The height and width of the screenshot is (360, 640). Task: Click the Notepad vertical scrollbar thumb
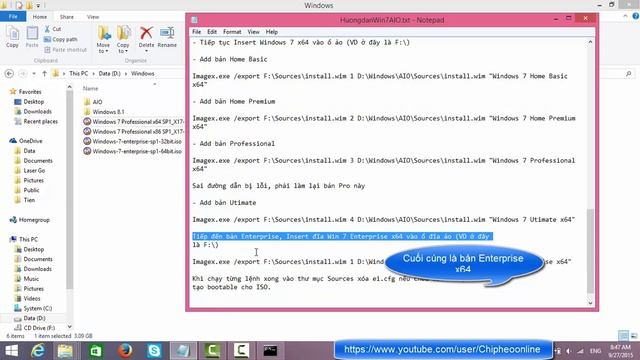point(590,251)
